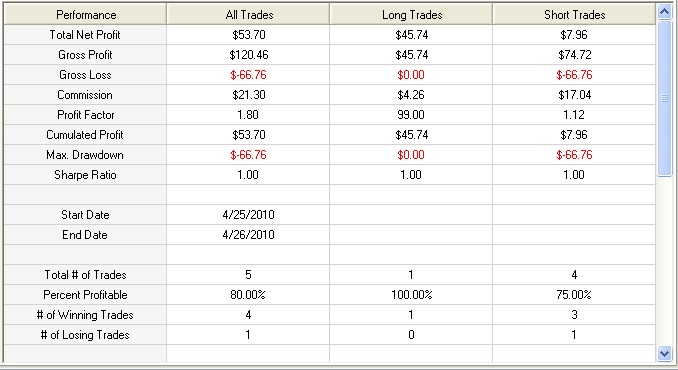Select the # of Losing Trades label
This screenshot has height=370, width=678.
[85, 335]
